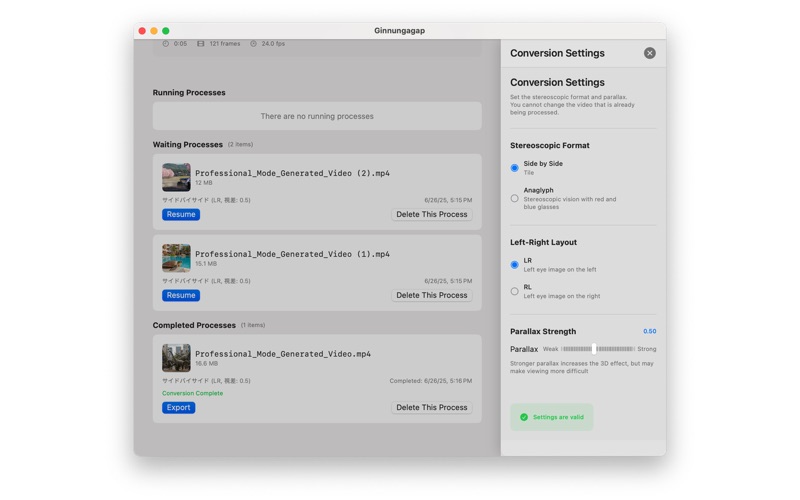This screenshot has height=500, width=800.
Task: Select the Professional_Mode_Generated_Video (2).mp4 filename
Action: (292, 173)
